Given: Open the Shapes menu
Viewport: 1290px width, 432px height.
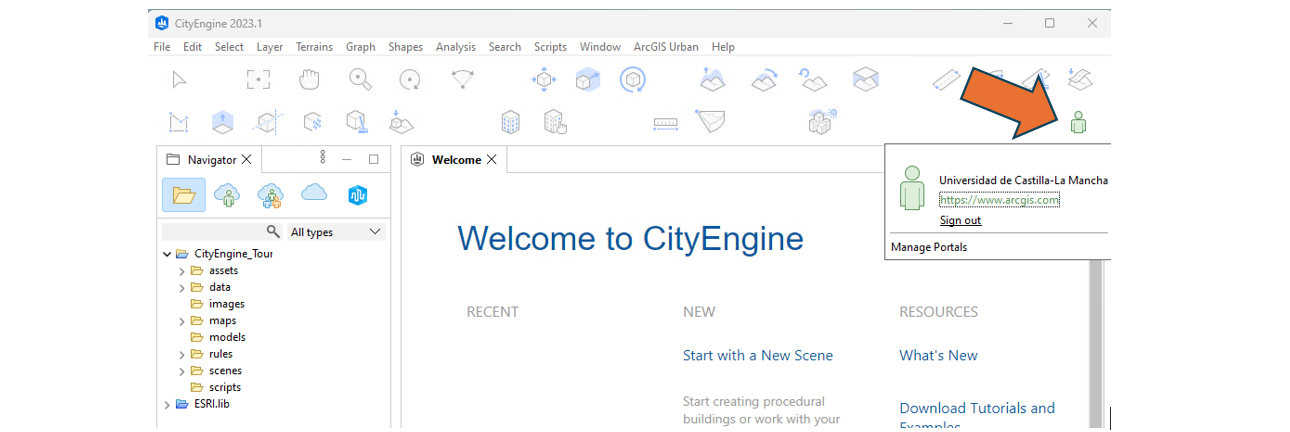Looking at the screenshot, I should coord(405,47).
